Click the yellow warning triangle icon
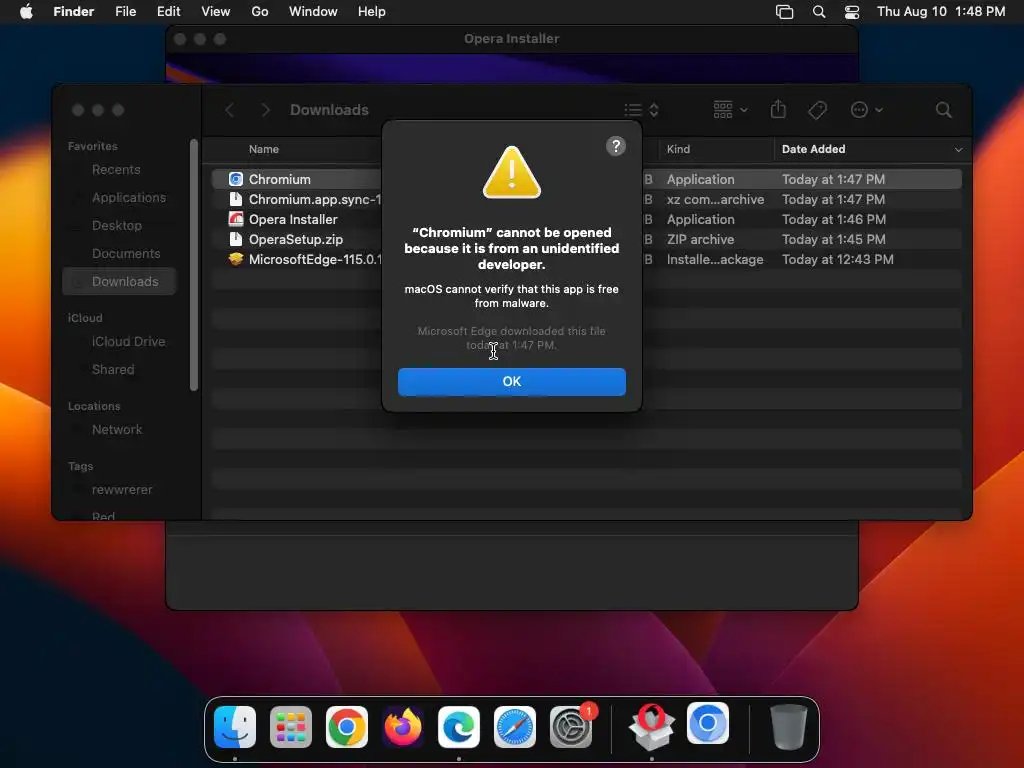 point(511,172)
